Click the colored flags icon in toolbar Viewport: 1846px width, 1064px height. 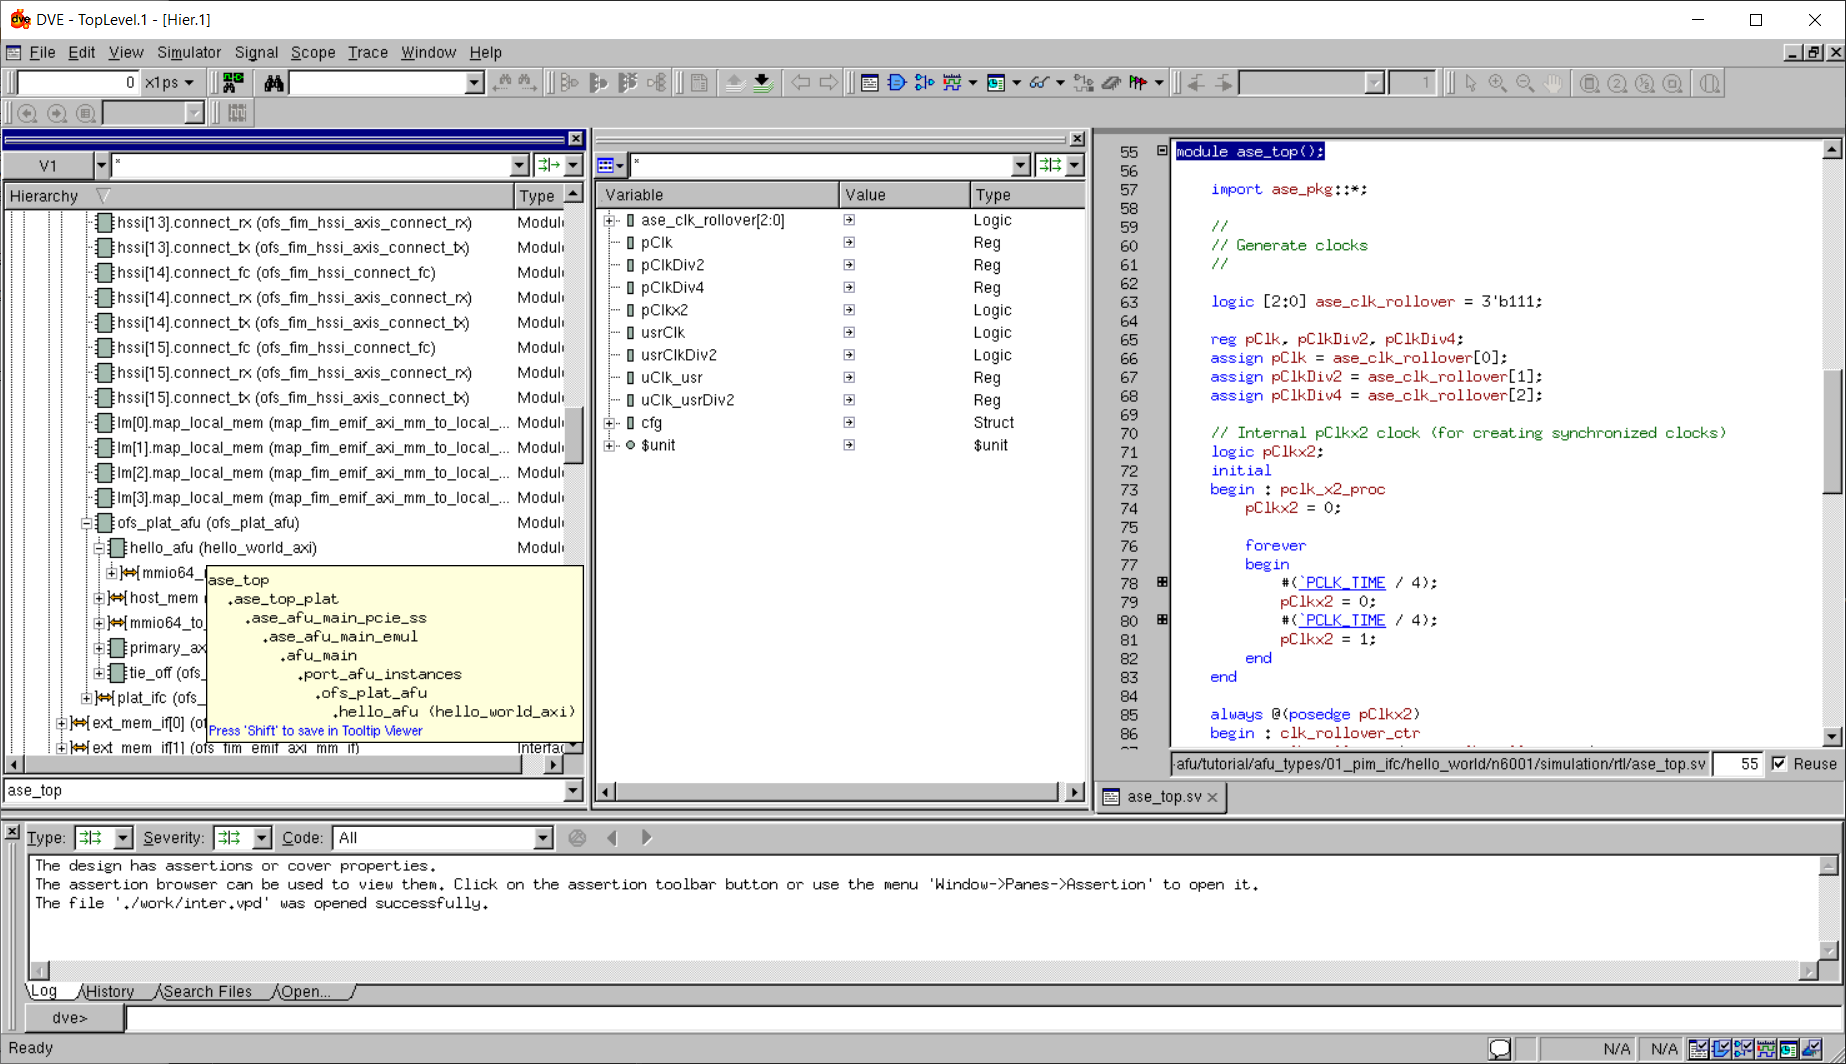click(1138, 83)
